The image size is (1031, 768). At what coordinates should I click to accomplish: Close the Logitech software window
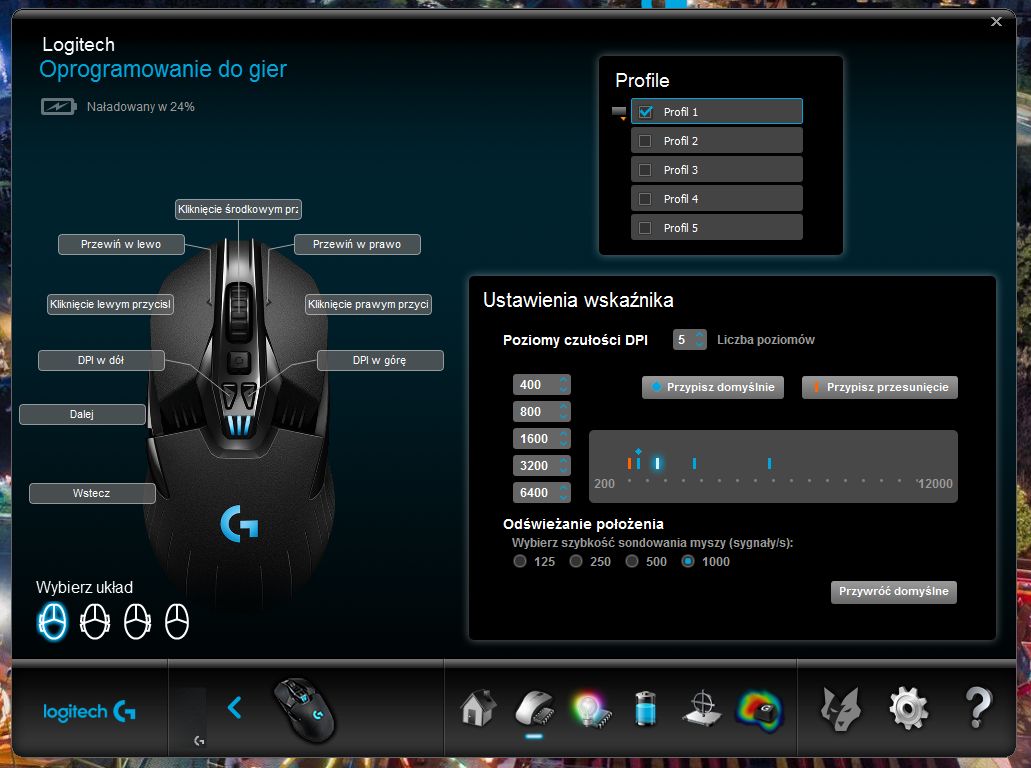tap(996, 22)
